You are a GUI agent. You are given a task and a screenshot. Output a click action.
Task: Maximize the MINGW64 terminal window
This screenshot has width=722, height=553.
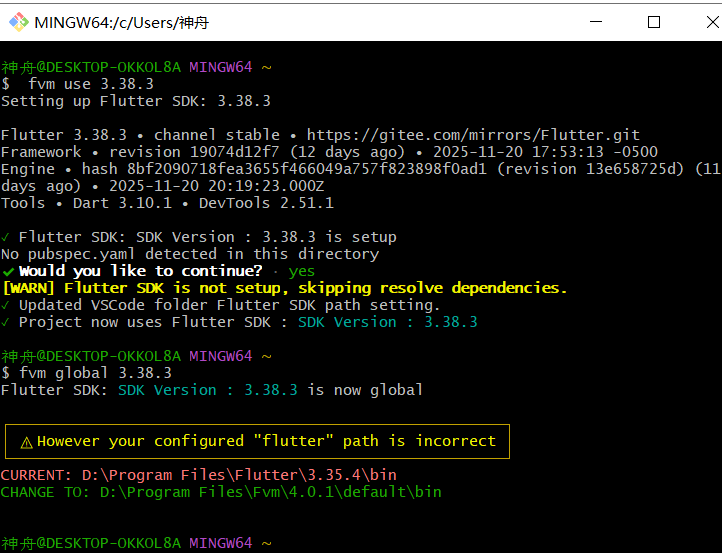654,22
